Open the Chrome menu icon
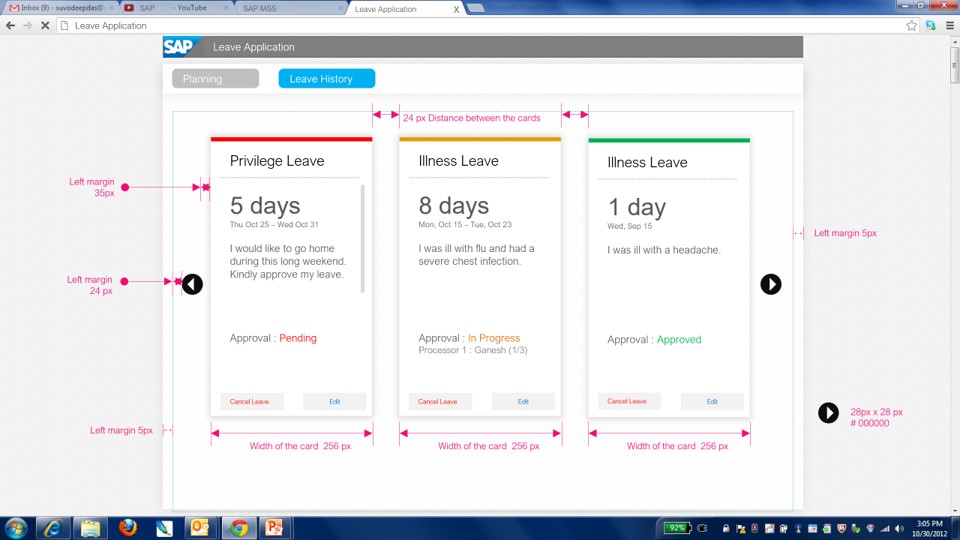The width and height of the screenshot is (960, 540). coord(949,26)
